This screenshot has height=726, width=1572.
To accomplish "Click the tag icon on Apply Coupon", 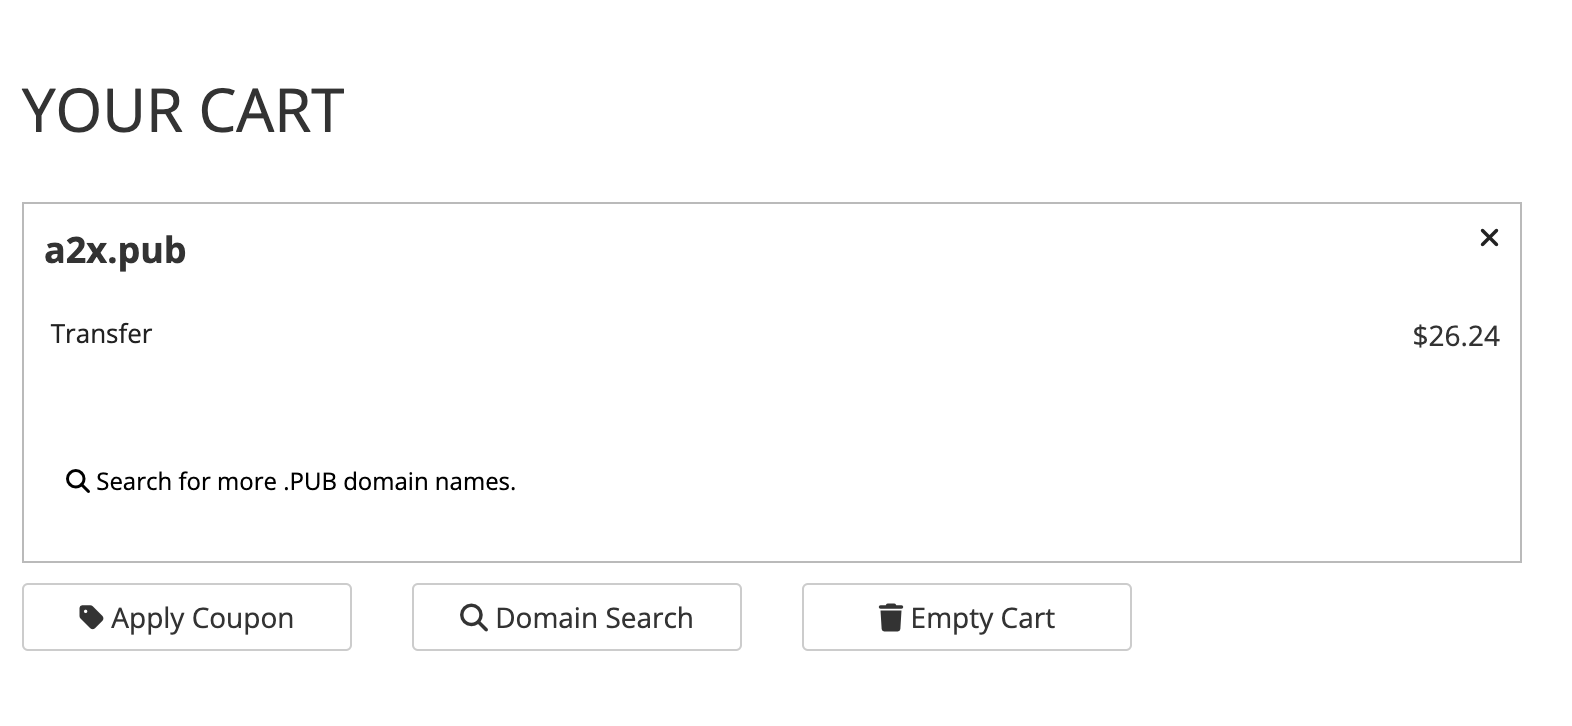I will [91, 617].
